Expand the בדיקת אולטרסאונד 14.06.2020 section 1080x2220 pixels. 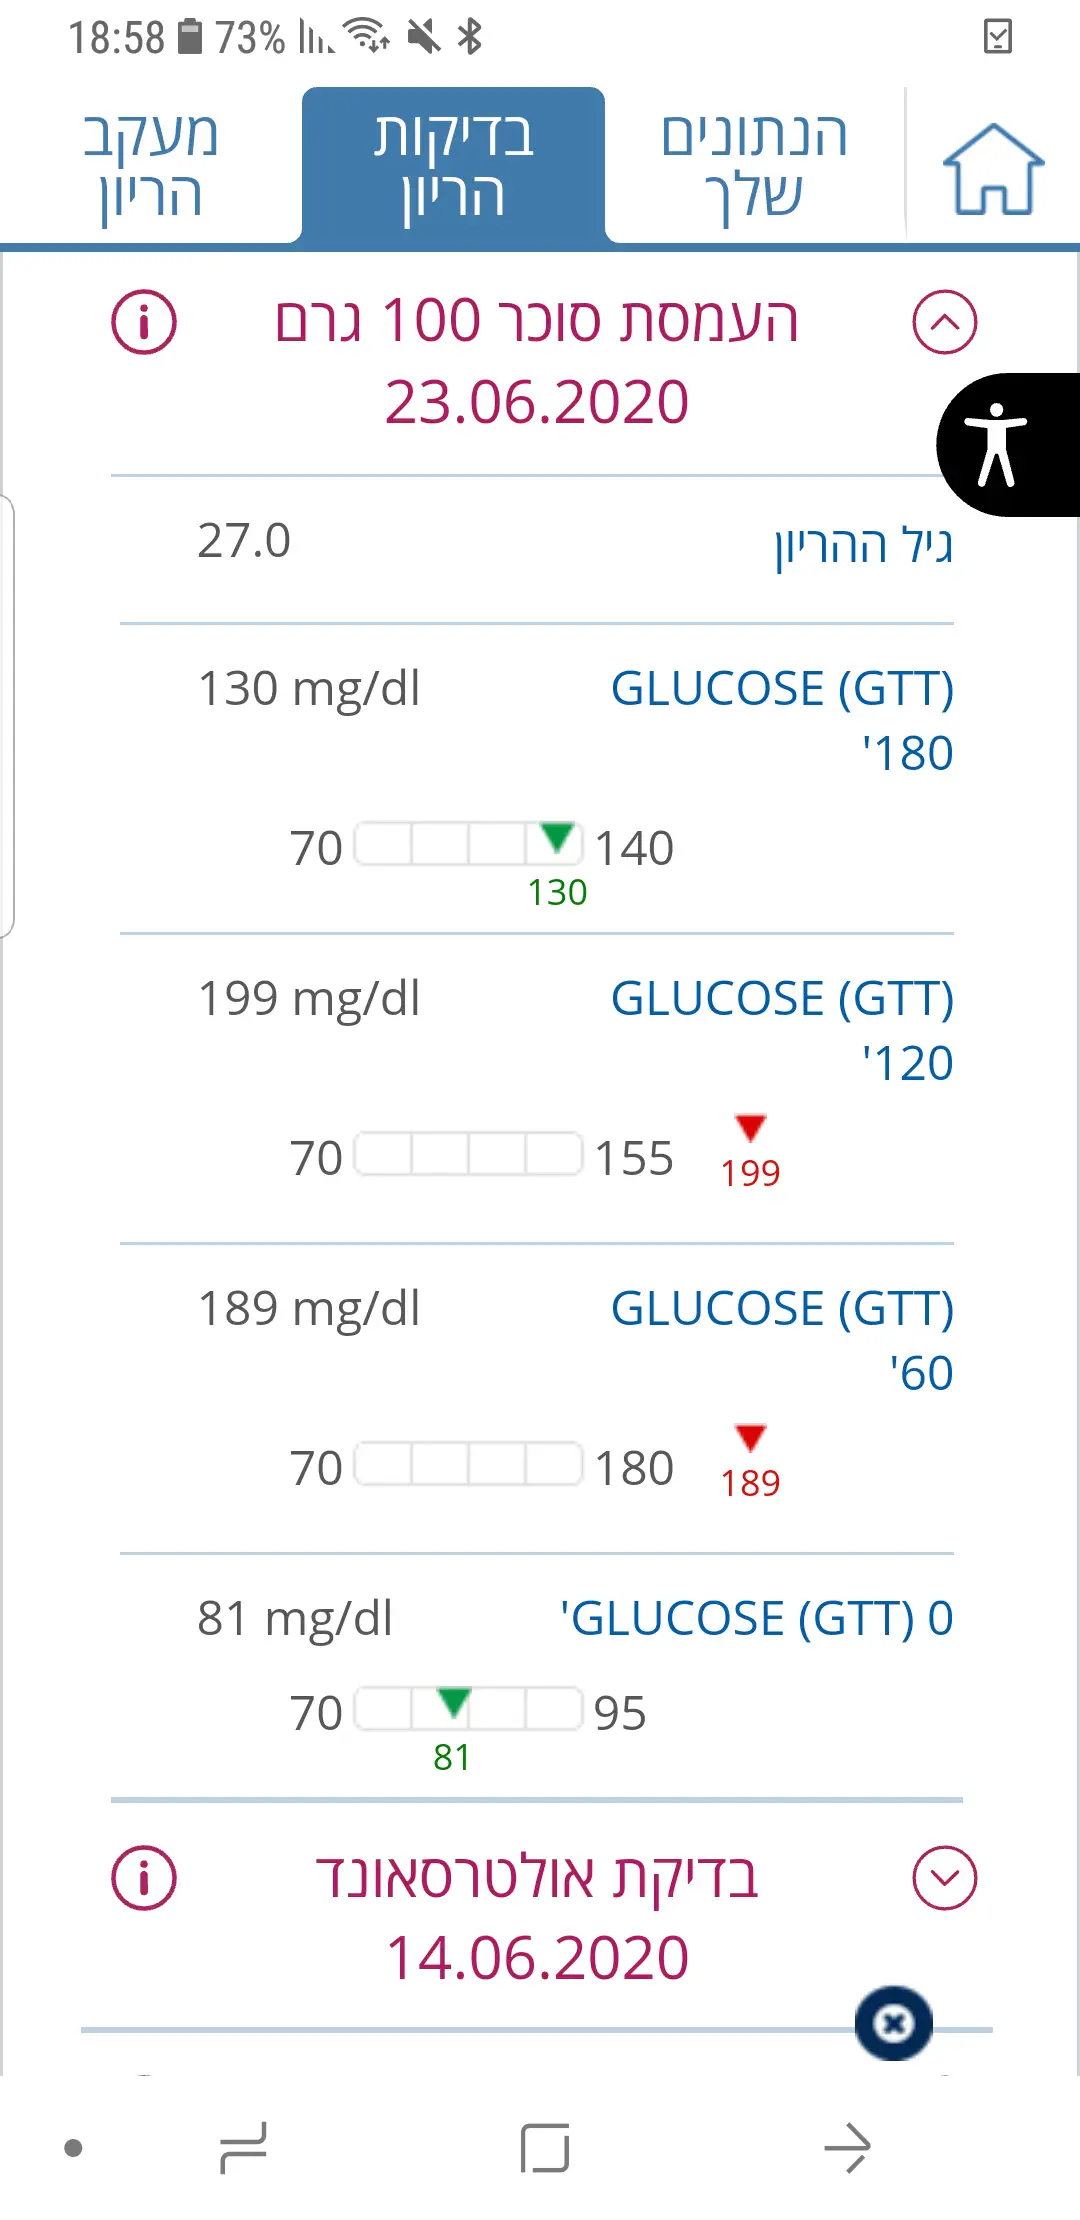944,1877
